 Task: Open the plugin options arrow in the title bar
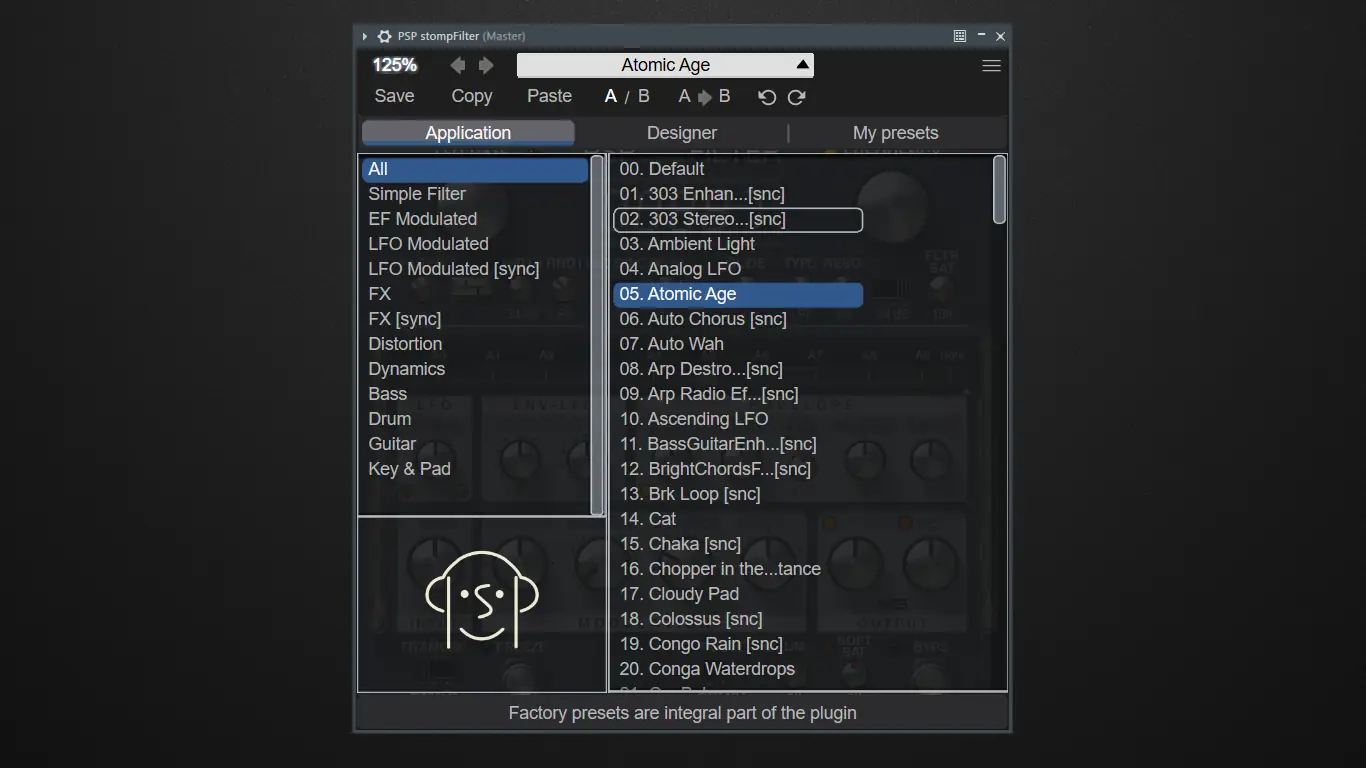click(x=365, y=36)
